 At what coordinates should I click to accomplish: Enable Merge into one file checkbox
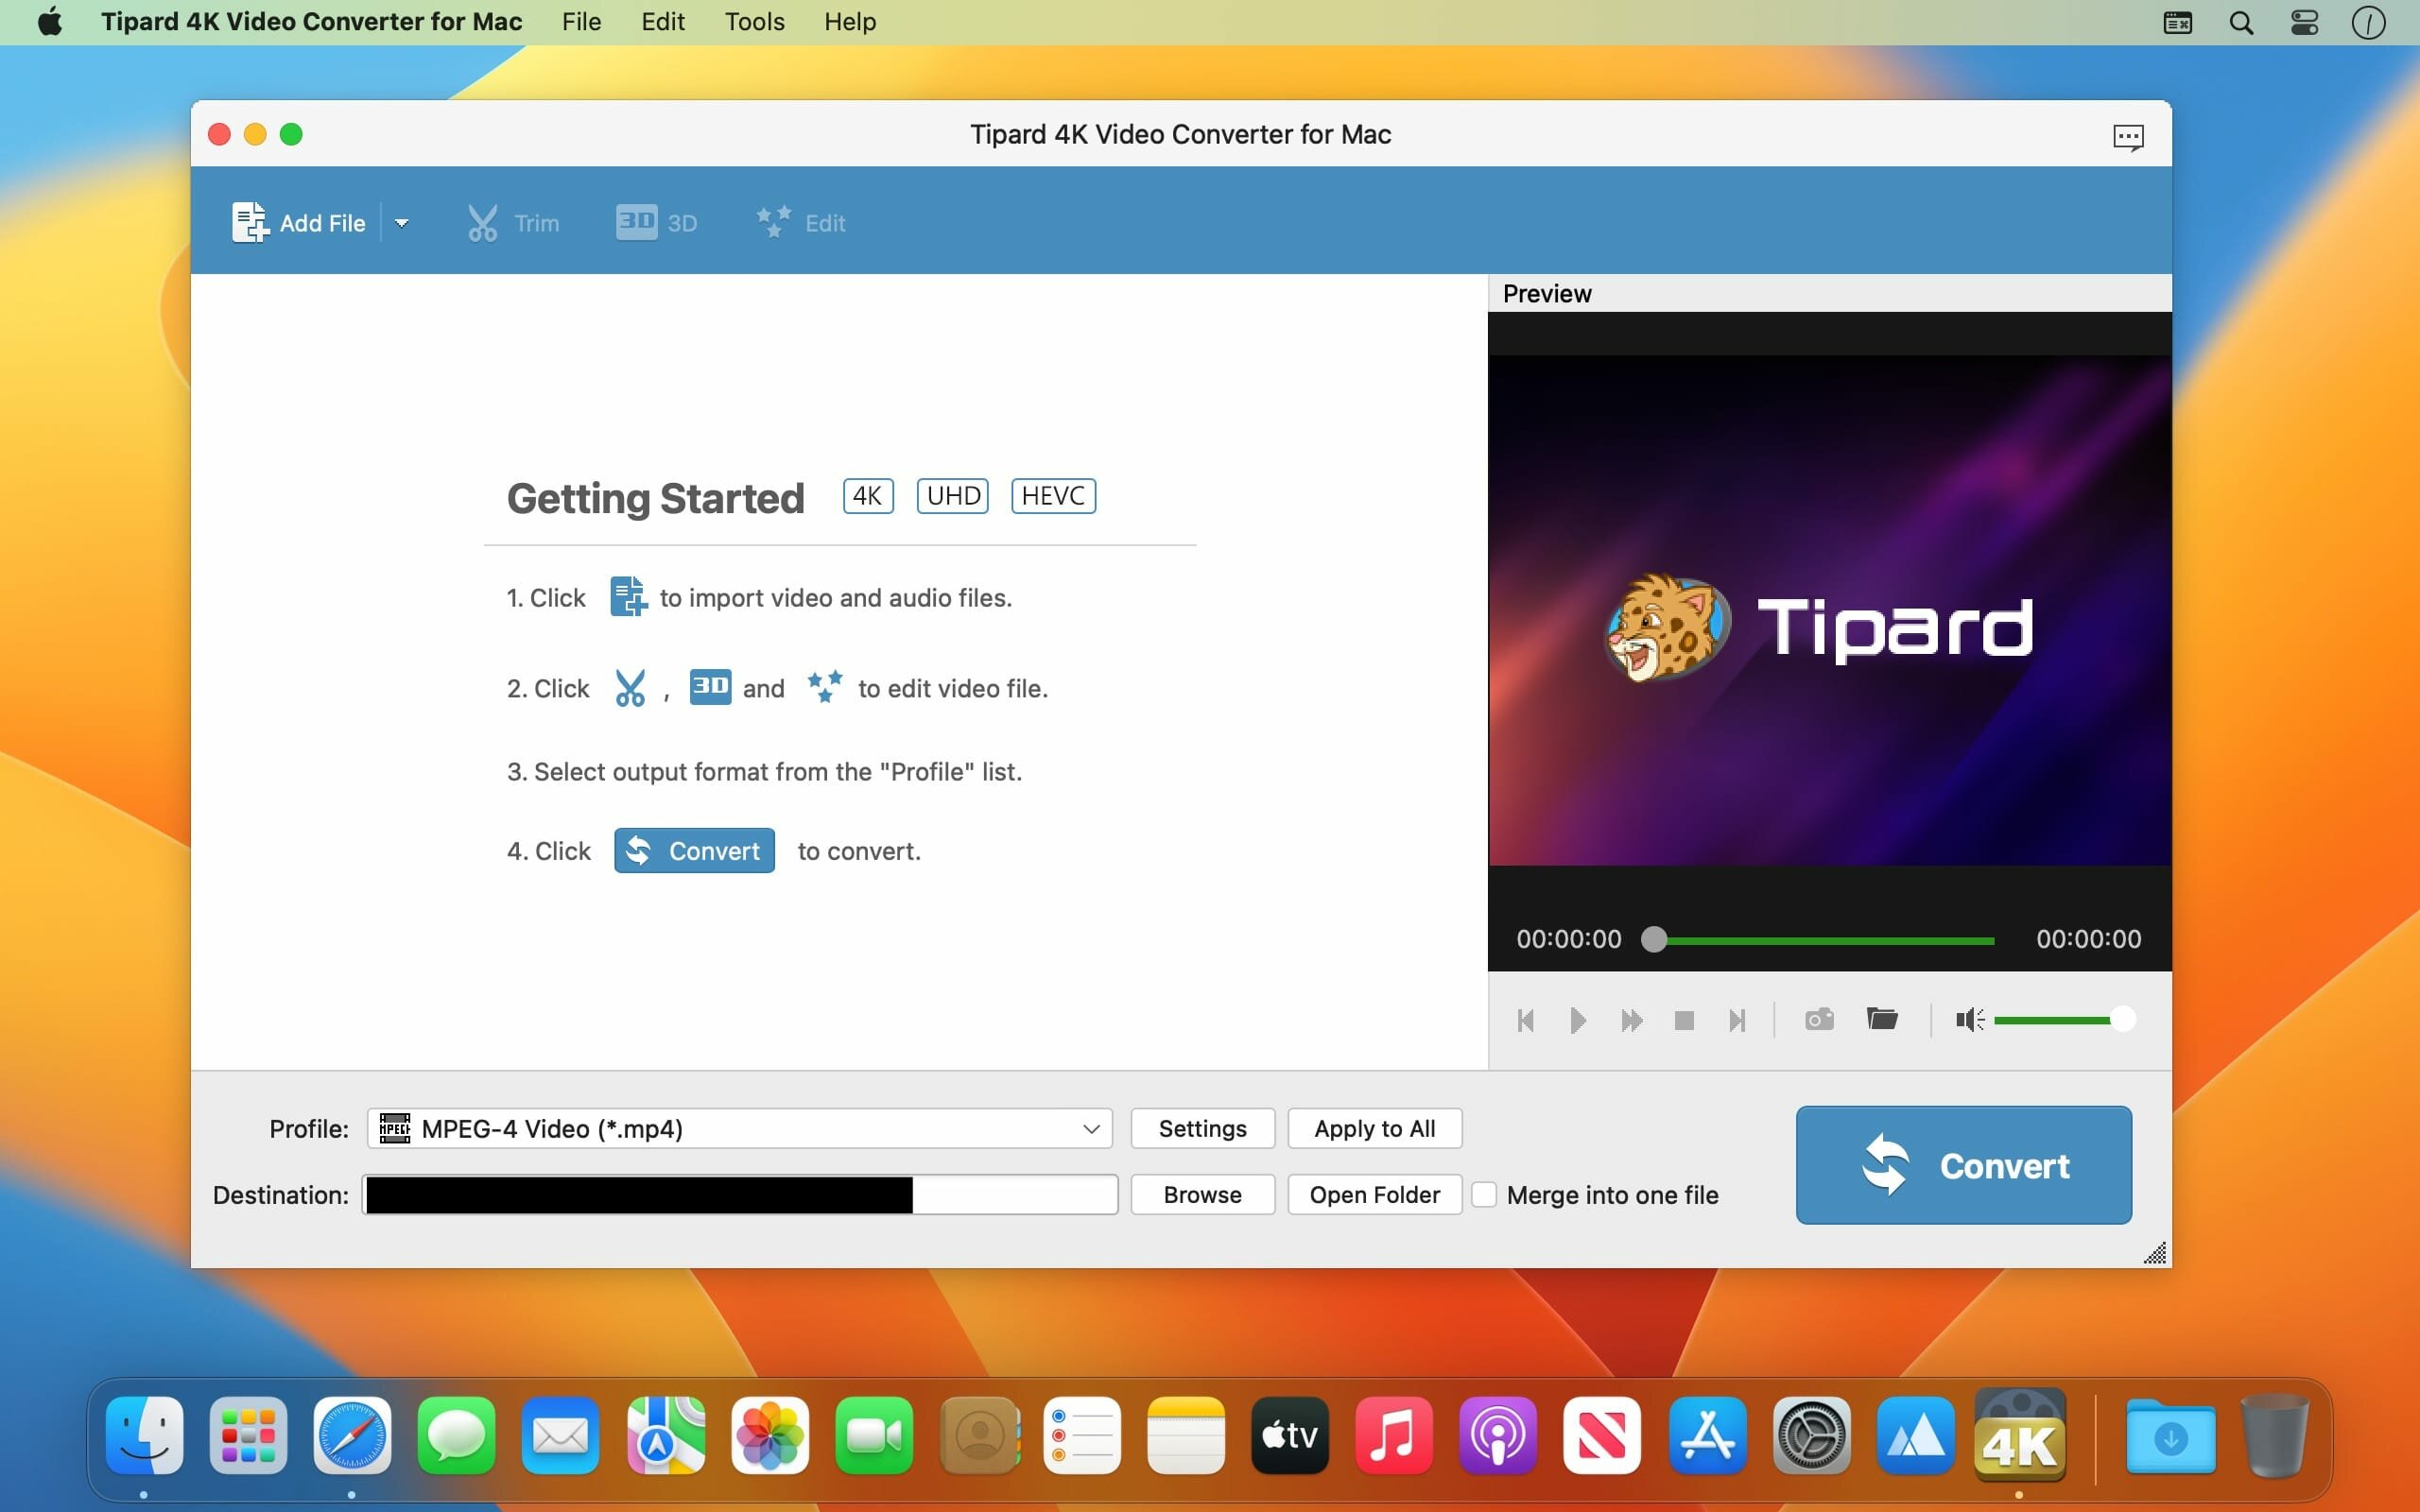1484,1194
